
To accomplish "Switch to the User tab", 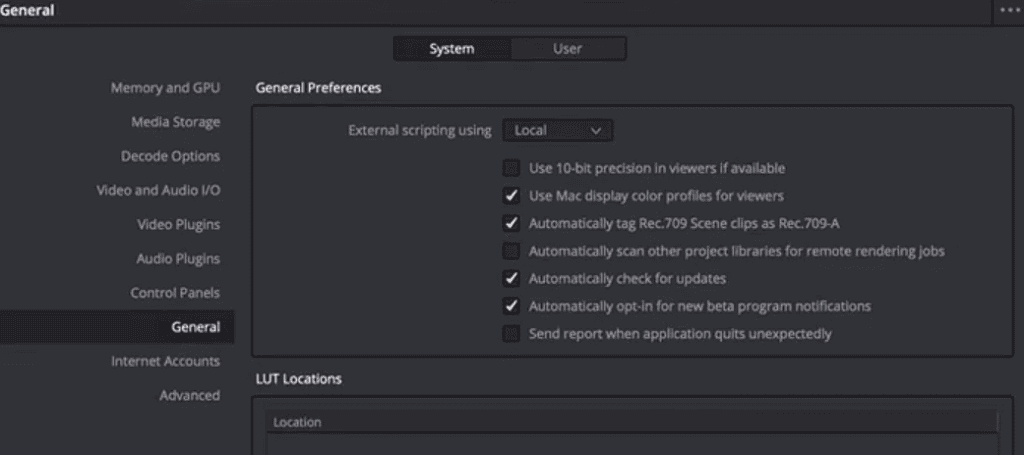I will [568, 49].
